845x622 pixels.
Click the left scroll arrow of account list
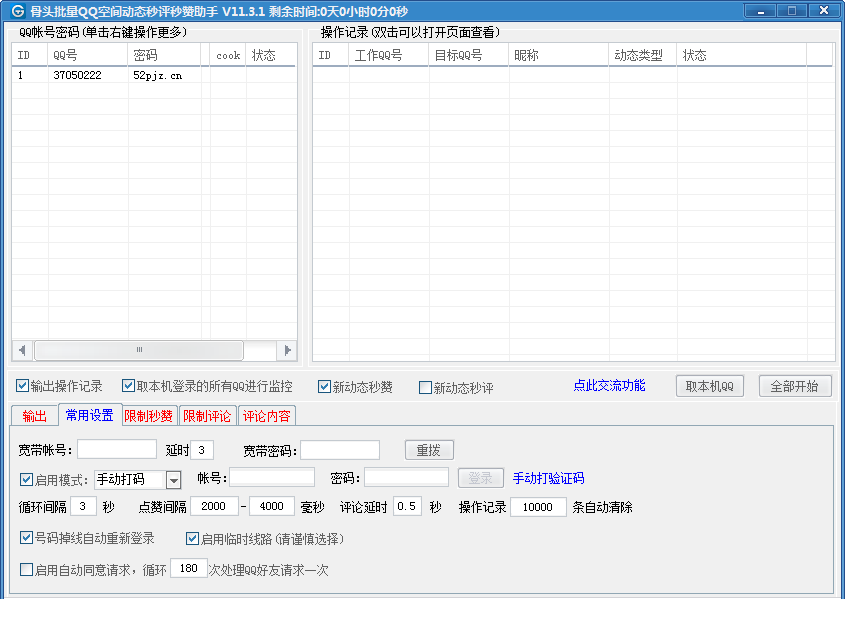click(22, 350)
